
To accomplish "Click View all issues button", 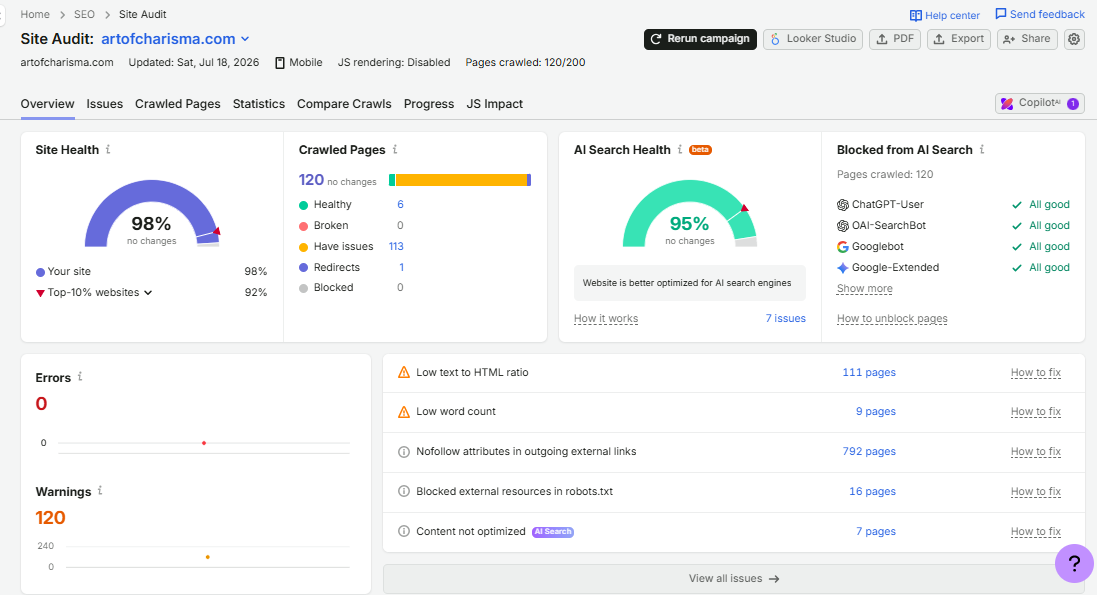I will click(x=734, y=579).
